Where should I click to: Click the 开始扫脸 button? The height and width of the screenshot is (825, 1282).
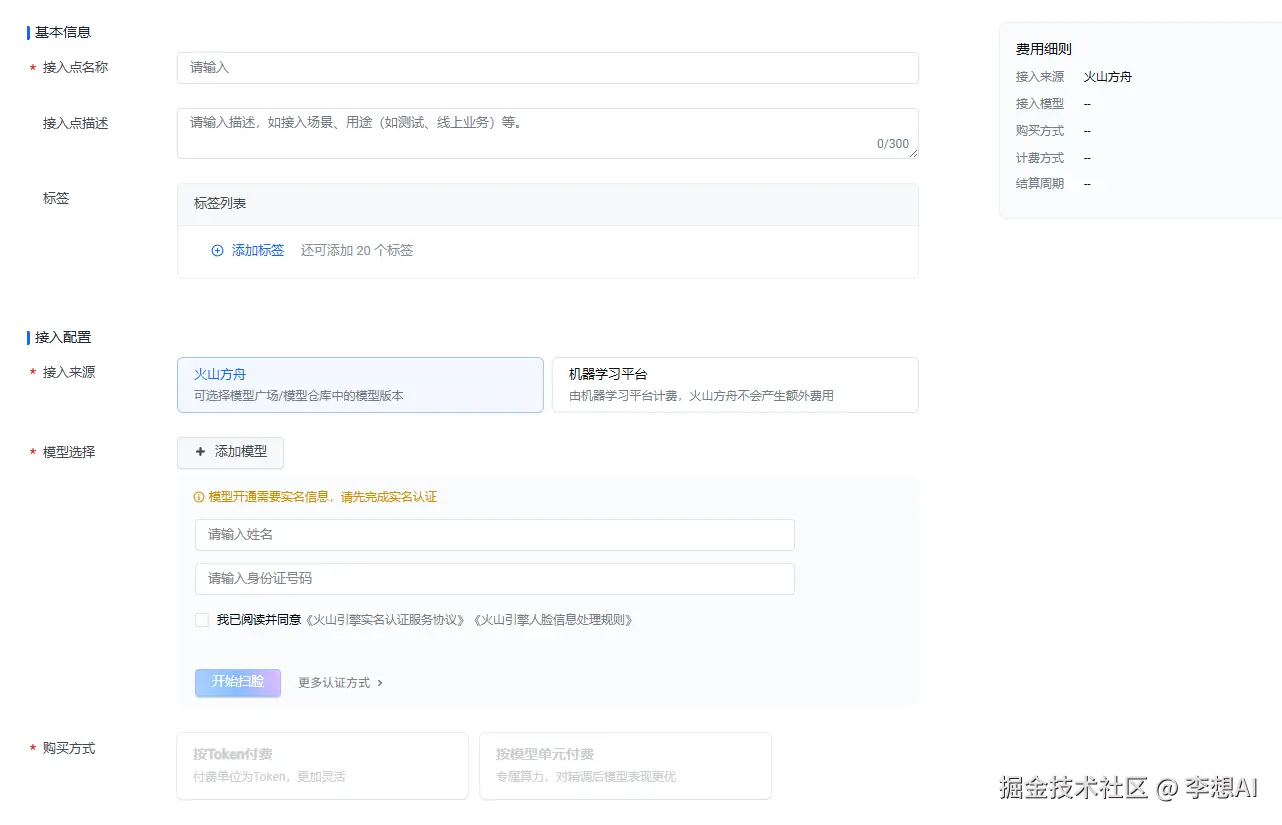238,682
